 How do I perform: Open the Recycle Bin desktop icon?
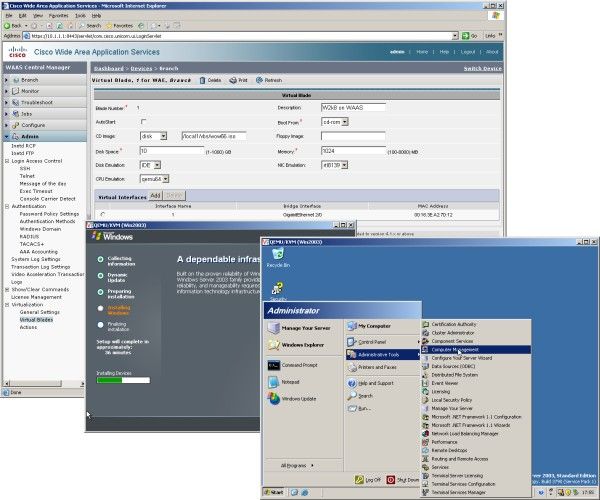(x=278, y=254)
